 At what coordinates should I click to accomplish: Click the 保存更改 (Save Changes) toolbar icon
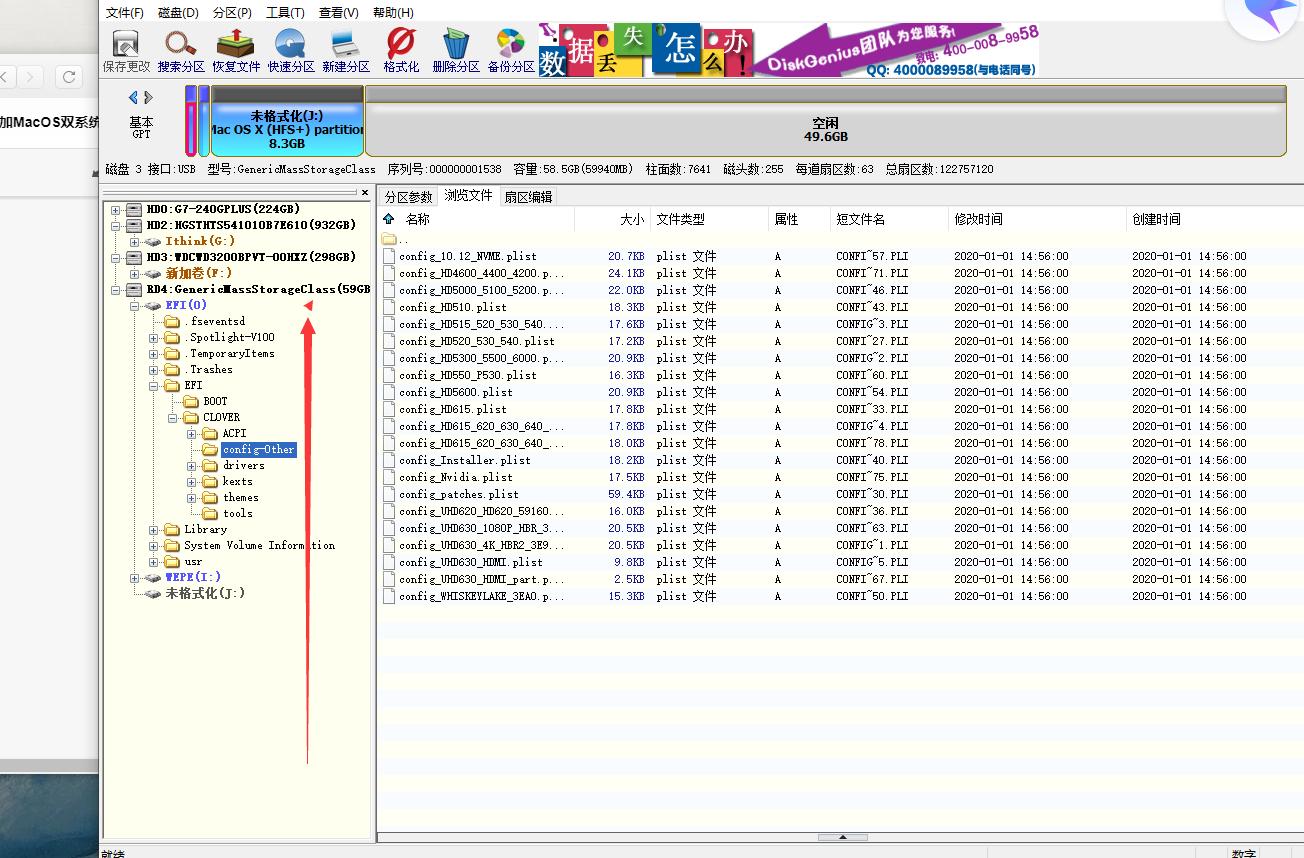(x=126, y=50)
